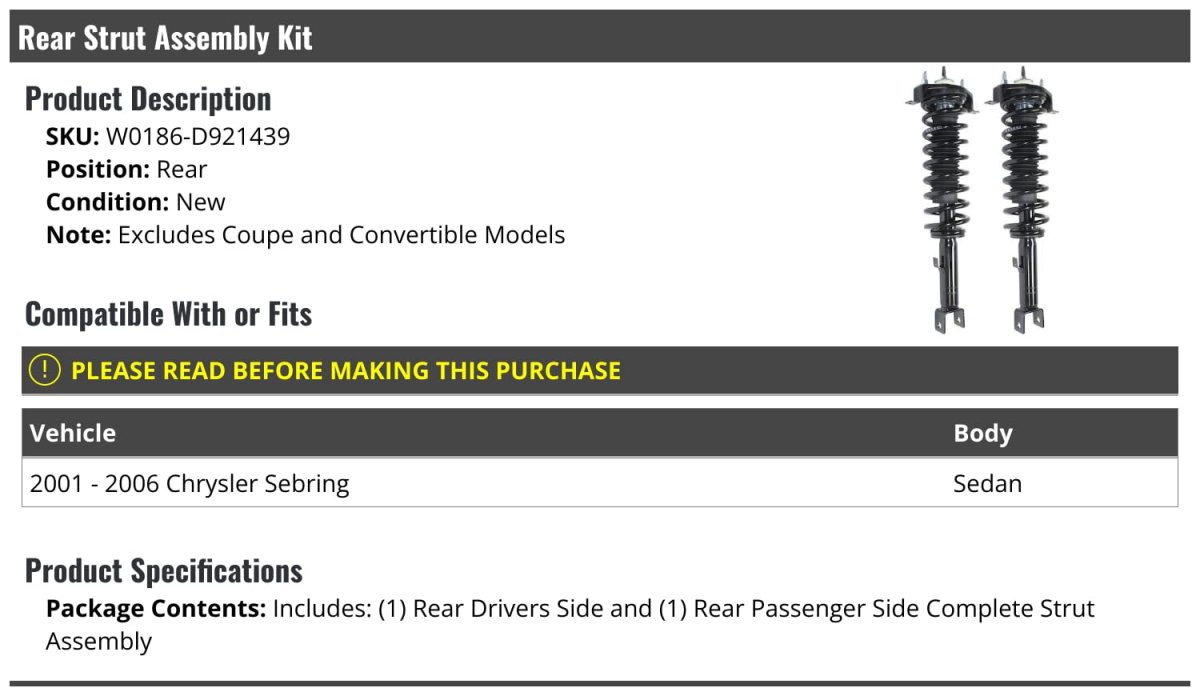This screenshot has height=696, width=1200.
Task: Select the 2001 - 2006 Chrysler Sebring row
Action: click(190, 484)
